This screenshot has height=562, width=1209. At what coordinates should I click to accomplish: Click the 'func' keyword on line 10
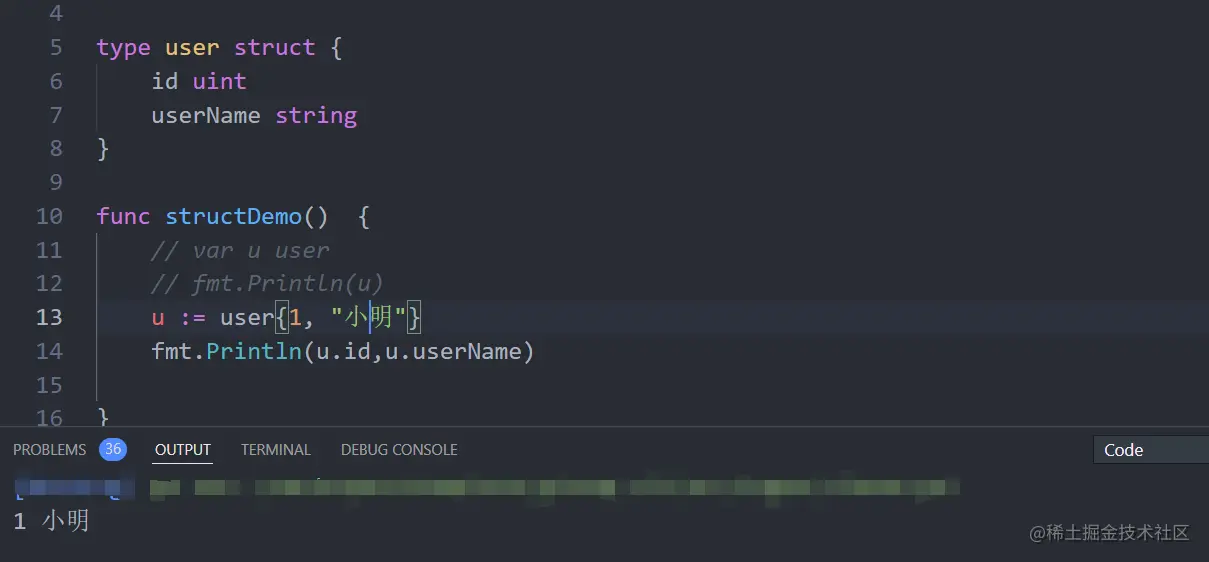[x=124, y=216]
